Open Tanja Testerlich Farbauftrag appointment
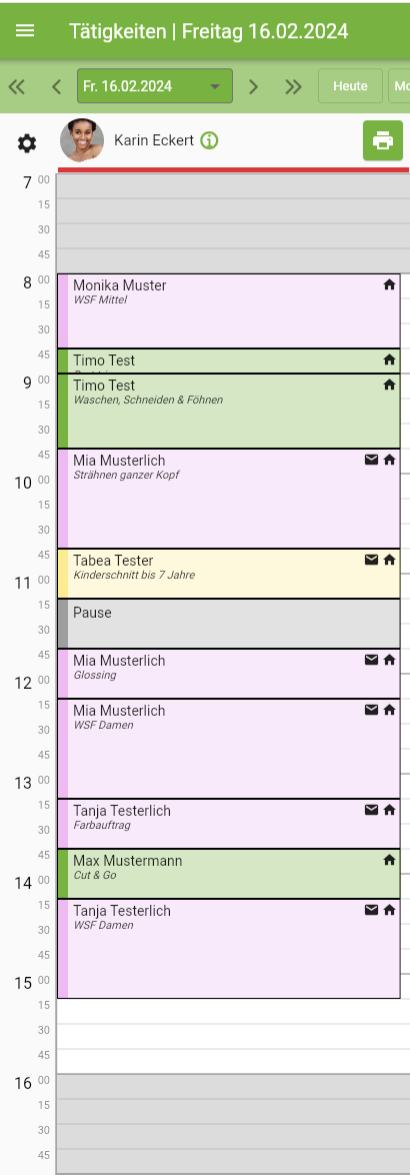 229,824
